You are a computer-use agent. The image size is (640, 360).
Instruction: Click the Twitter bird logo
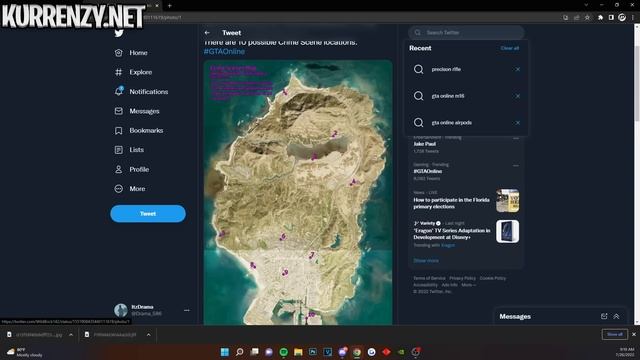tap(119, 33)
